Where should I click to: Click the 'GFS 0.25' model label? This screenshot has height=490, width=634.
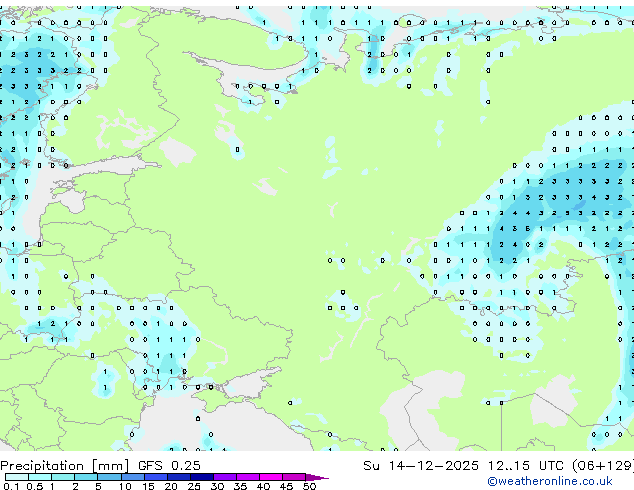[169, 466]
